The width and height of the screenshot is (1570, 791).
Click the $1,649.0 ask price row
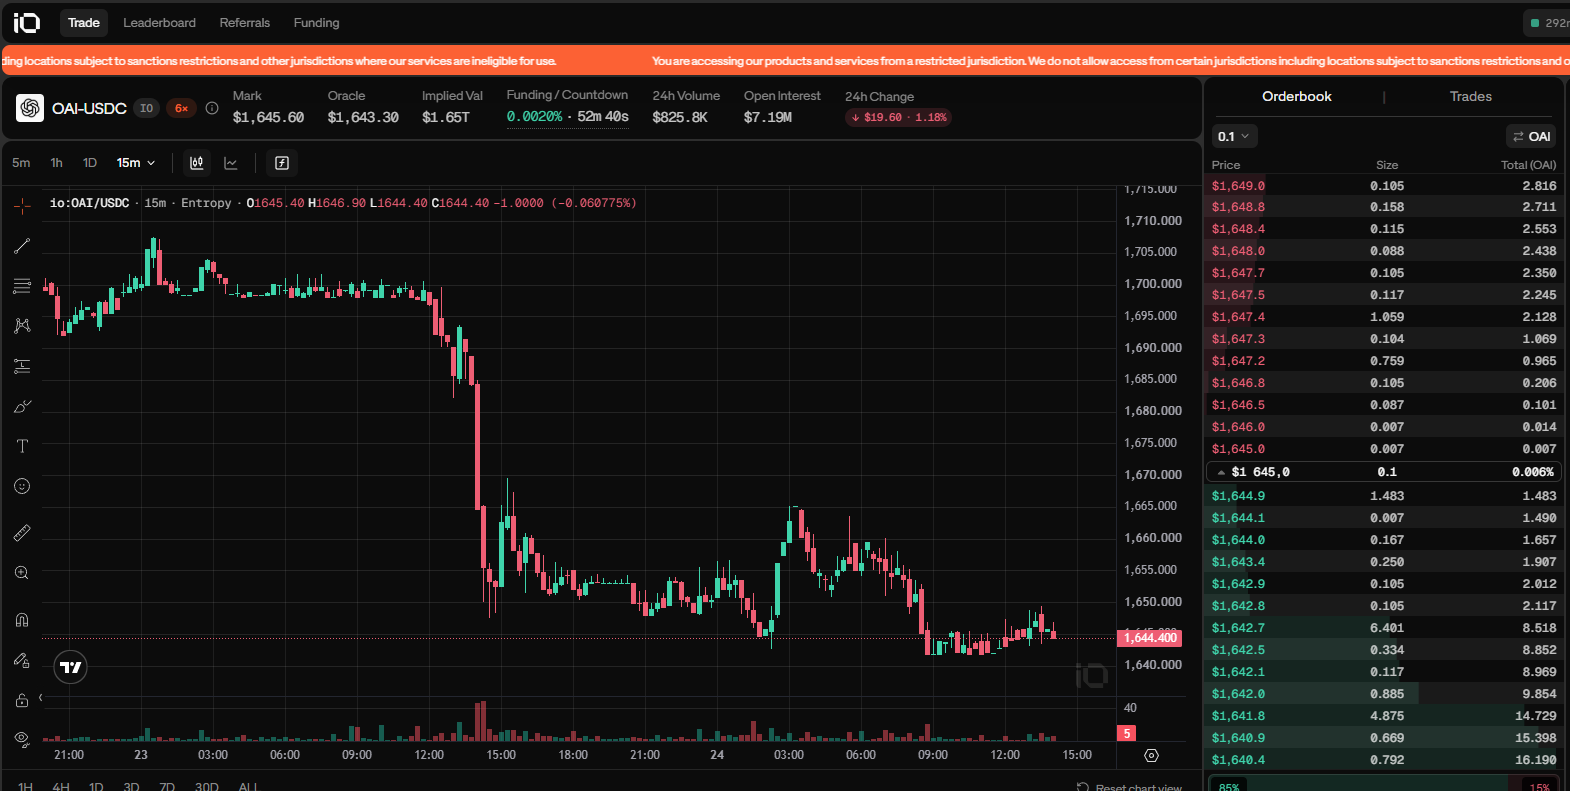click(x=1384, y=186)
